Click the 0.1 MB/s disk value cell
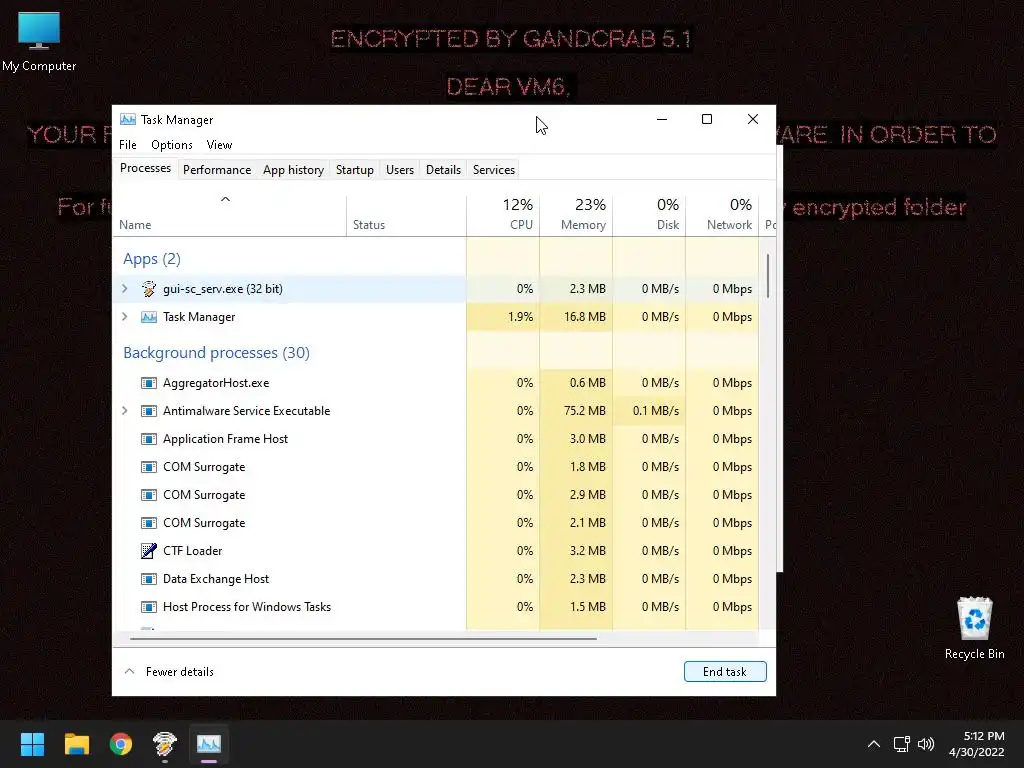This screenshot has height=768, width=1024. [649, 411]
